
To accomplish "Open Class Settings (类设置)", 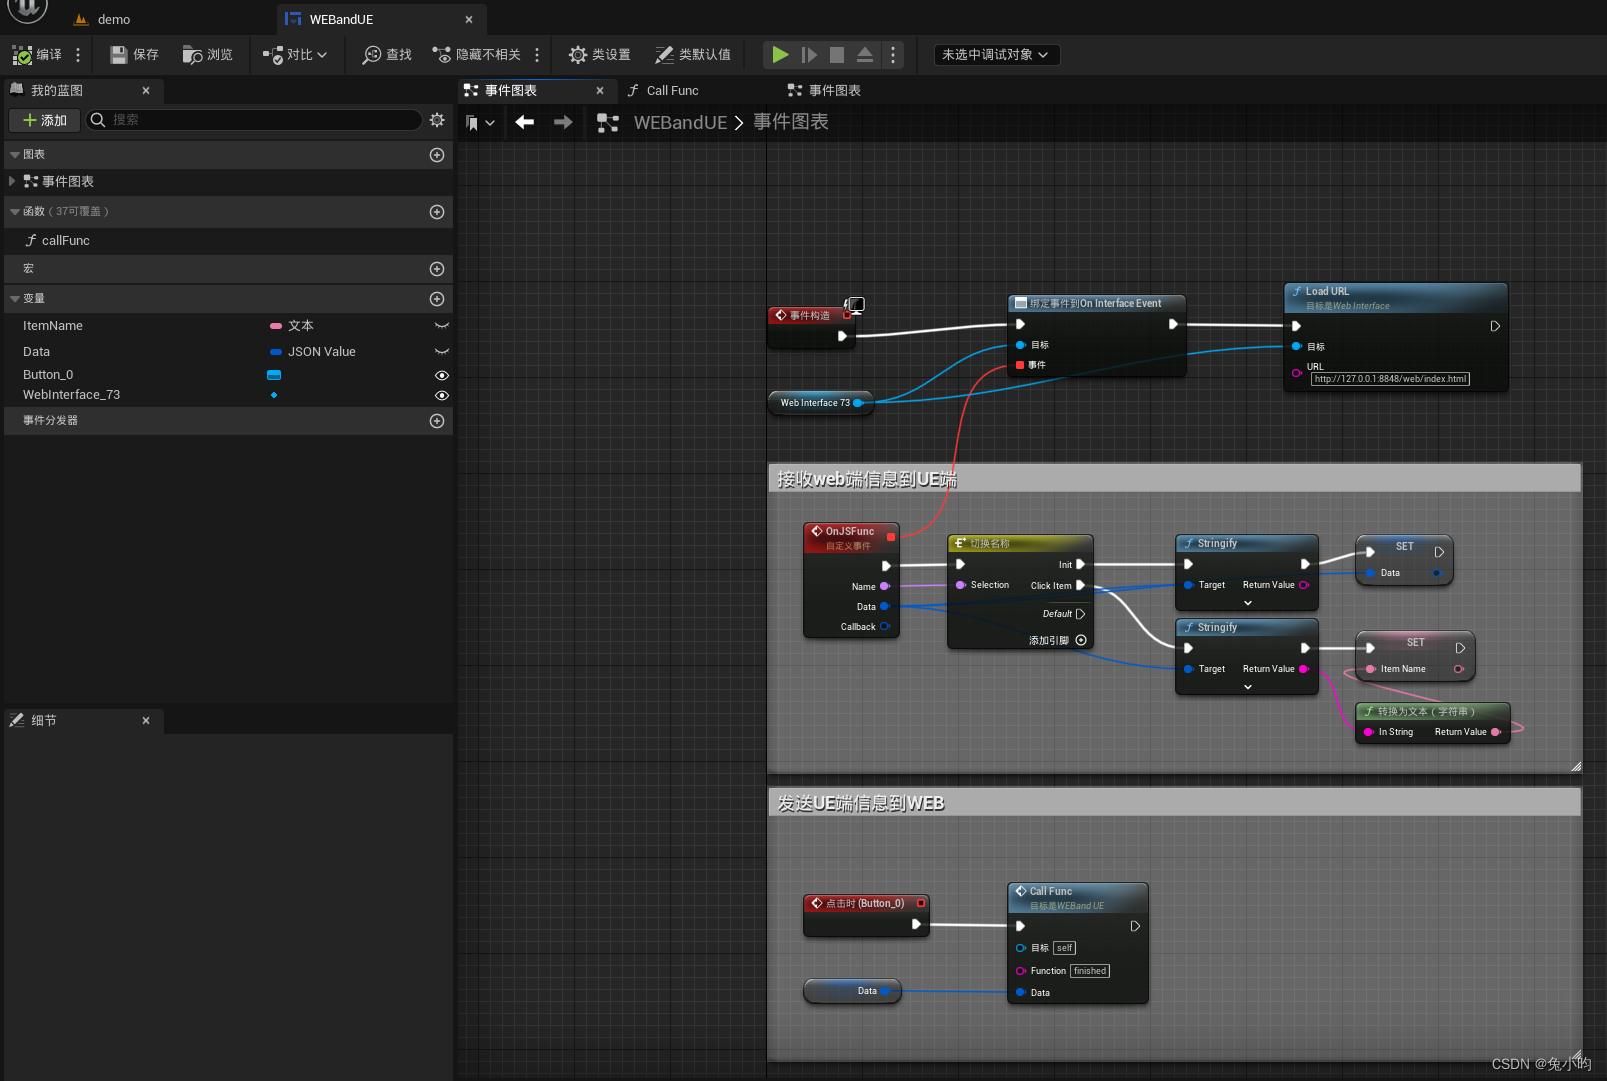I will click(600, 55).
